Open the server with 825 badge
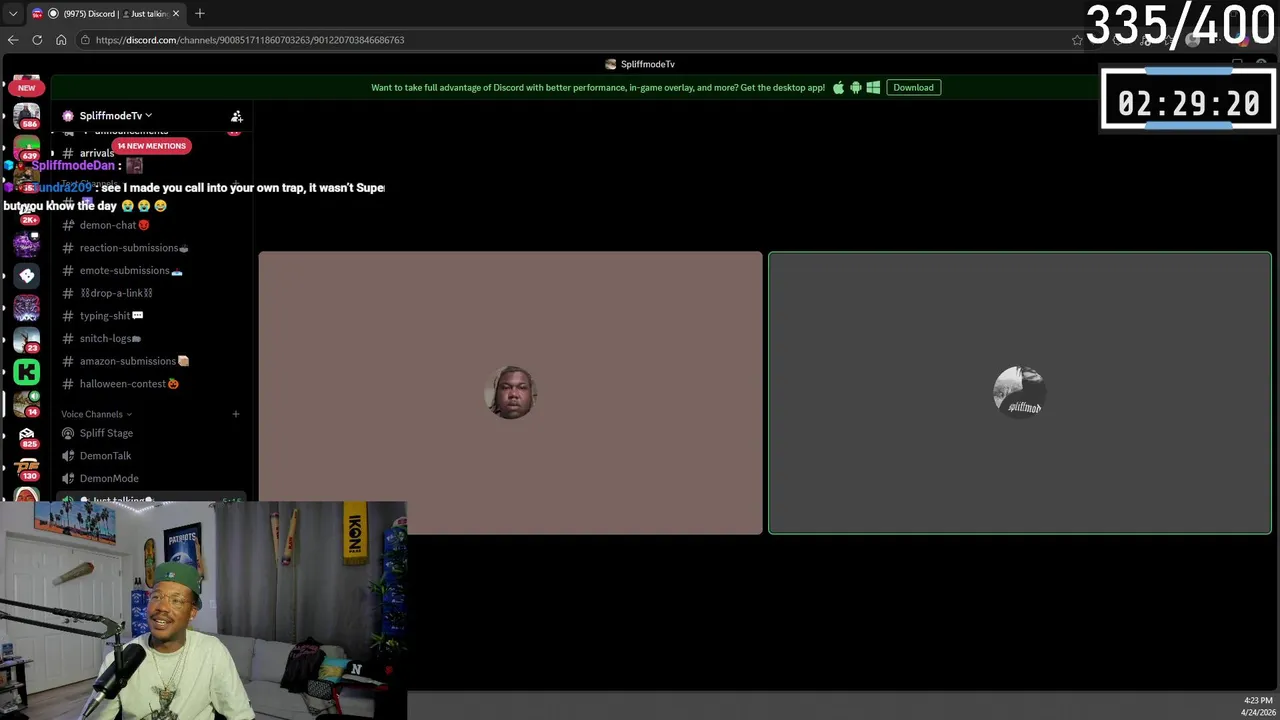This screenshot has width=1280, height=720. point(26,437)
